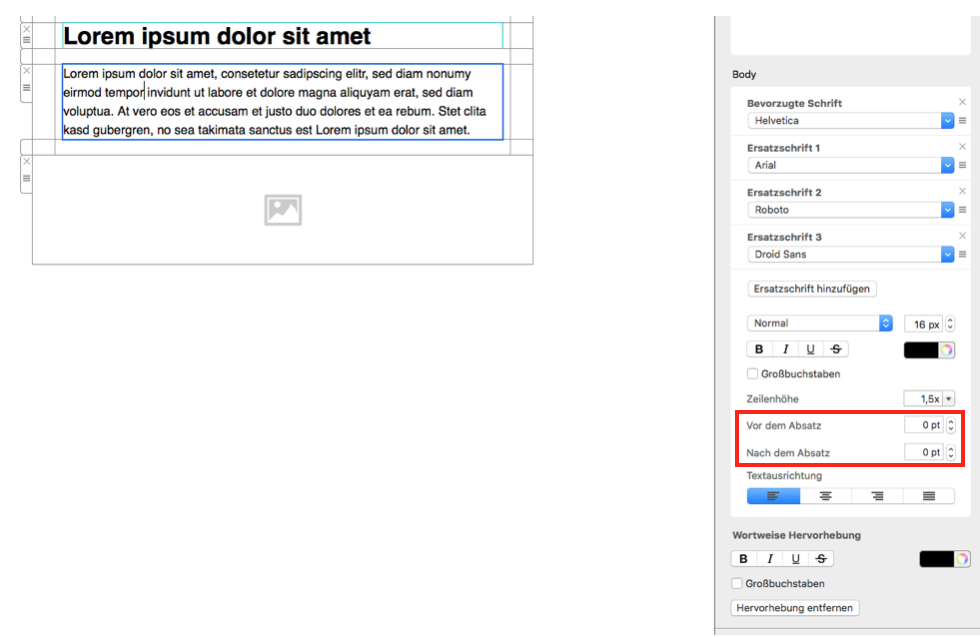Click Hervorhebung entfernen button
980x637 pixels.
794,608
